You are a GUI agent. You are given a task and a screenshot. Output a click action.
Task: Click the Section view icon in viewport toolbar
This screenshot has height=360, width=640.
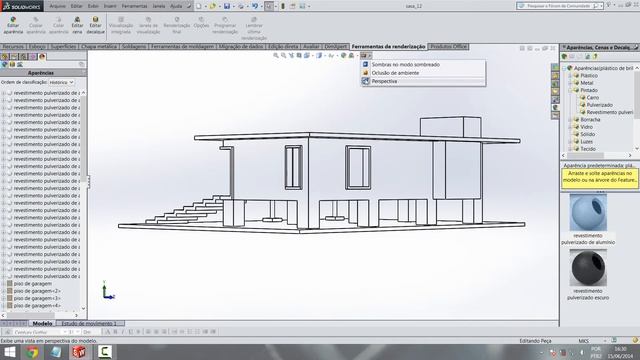point(299,56)
